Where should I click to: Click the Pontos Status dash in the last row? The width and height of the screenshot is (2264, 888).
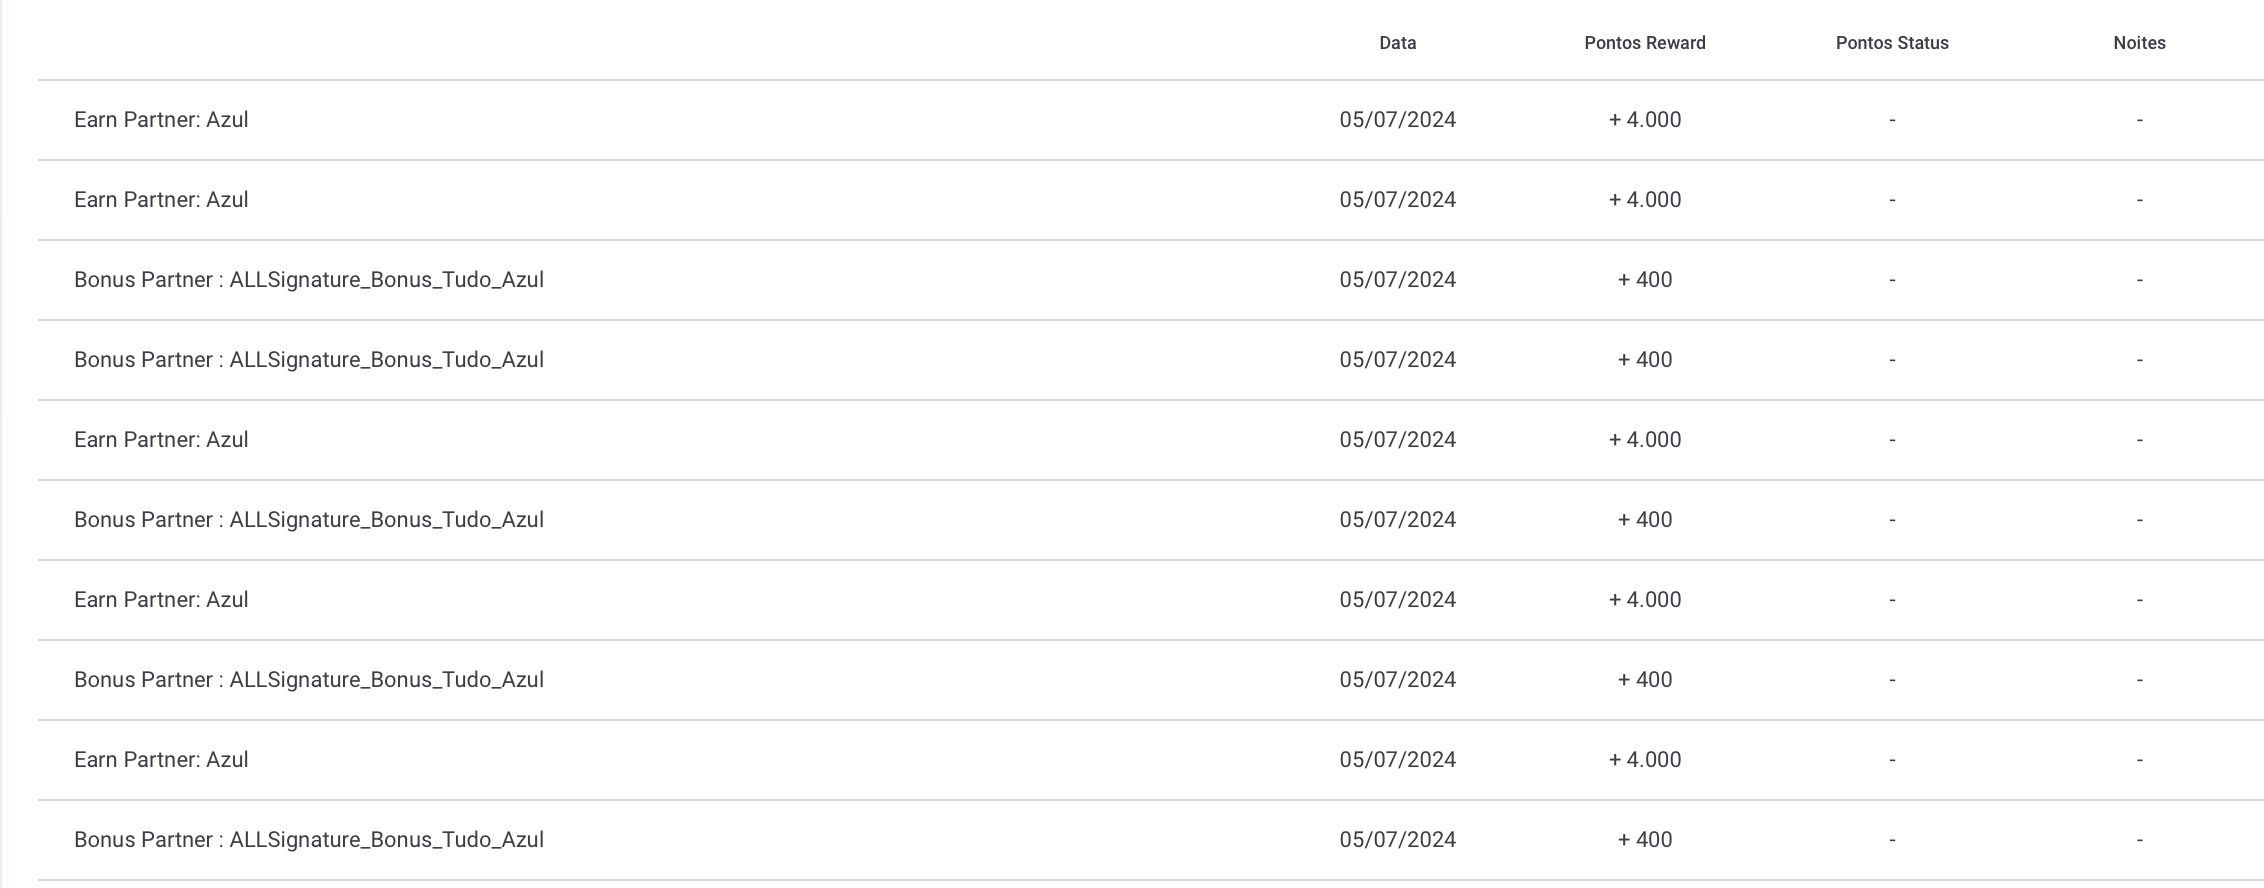(x=1892, y=840)
